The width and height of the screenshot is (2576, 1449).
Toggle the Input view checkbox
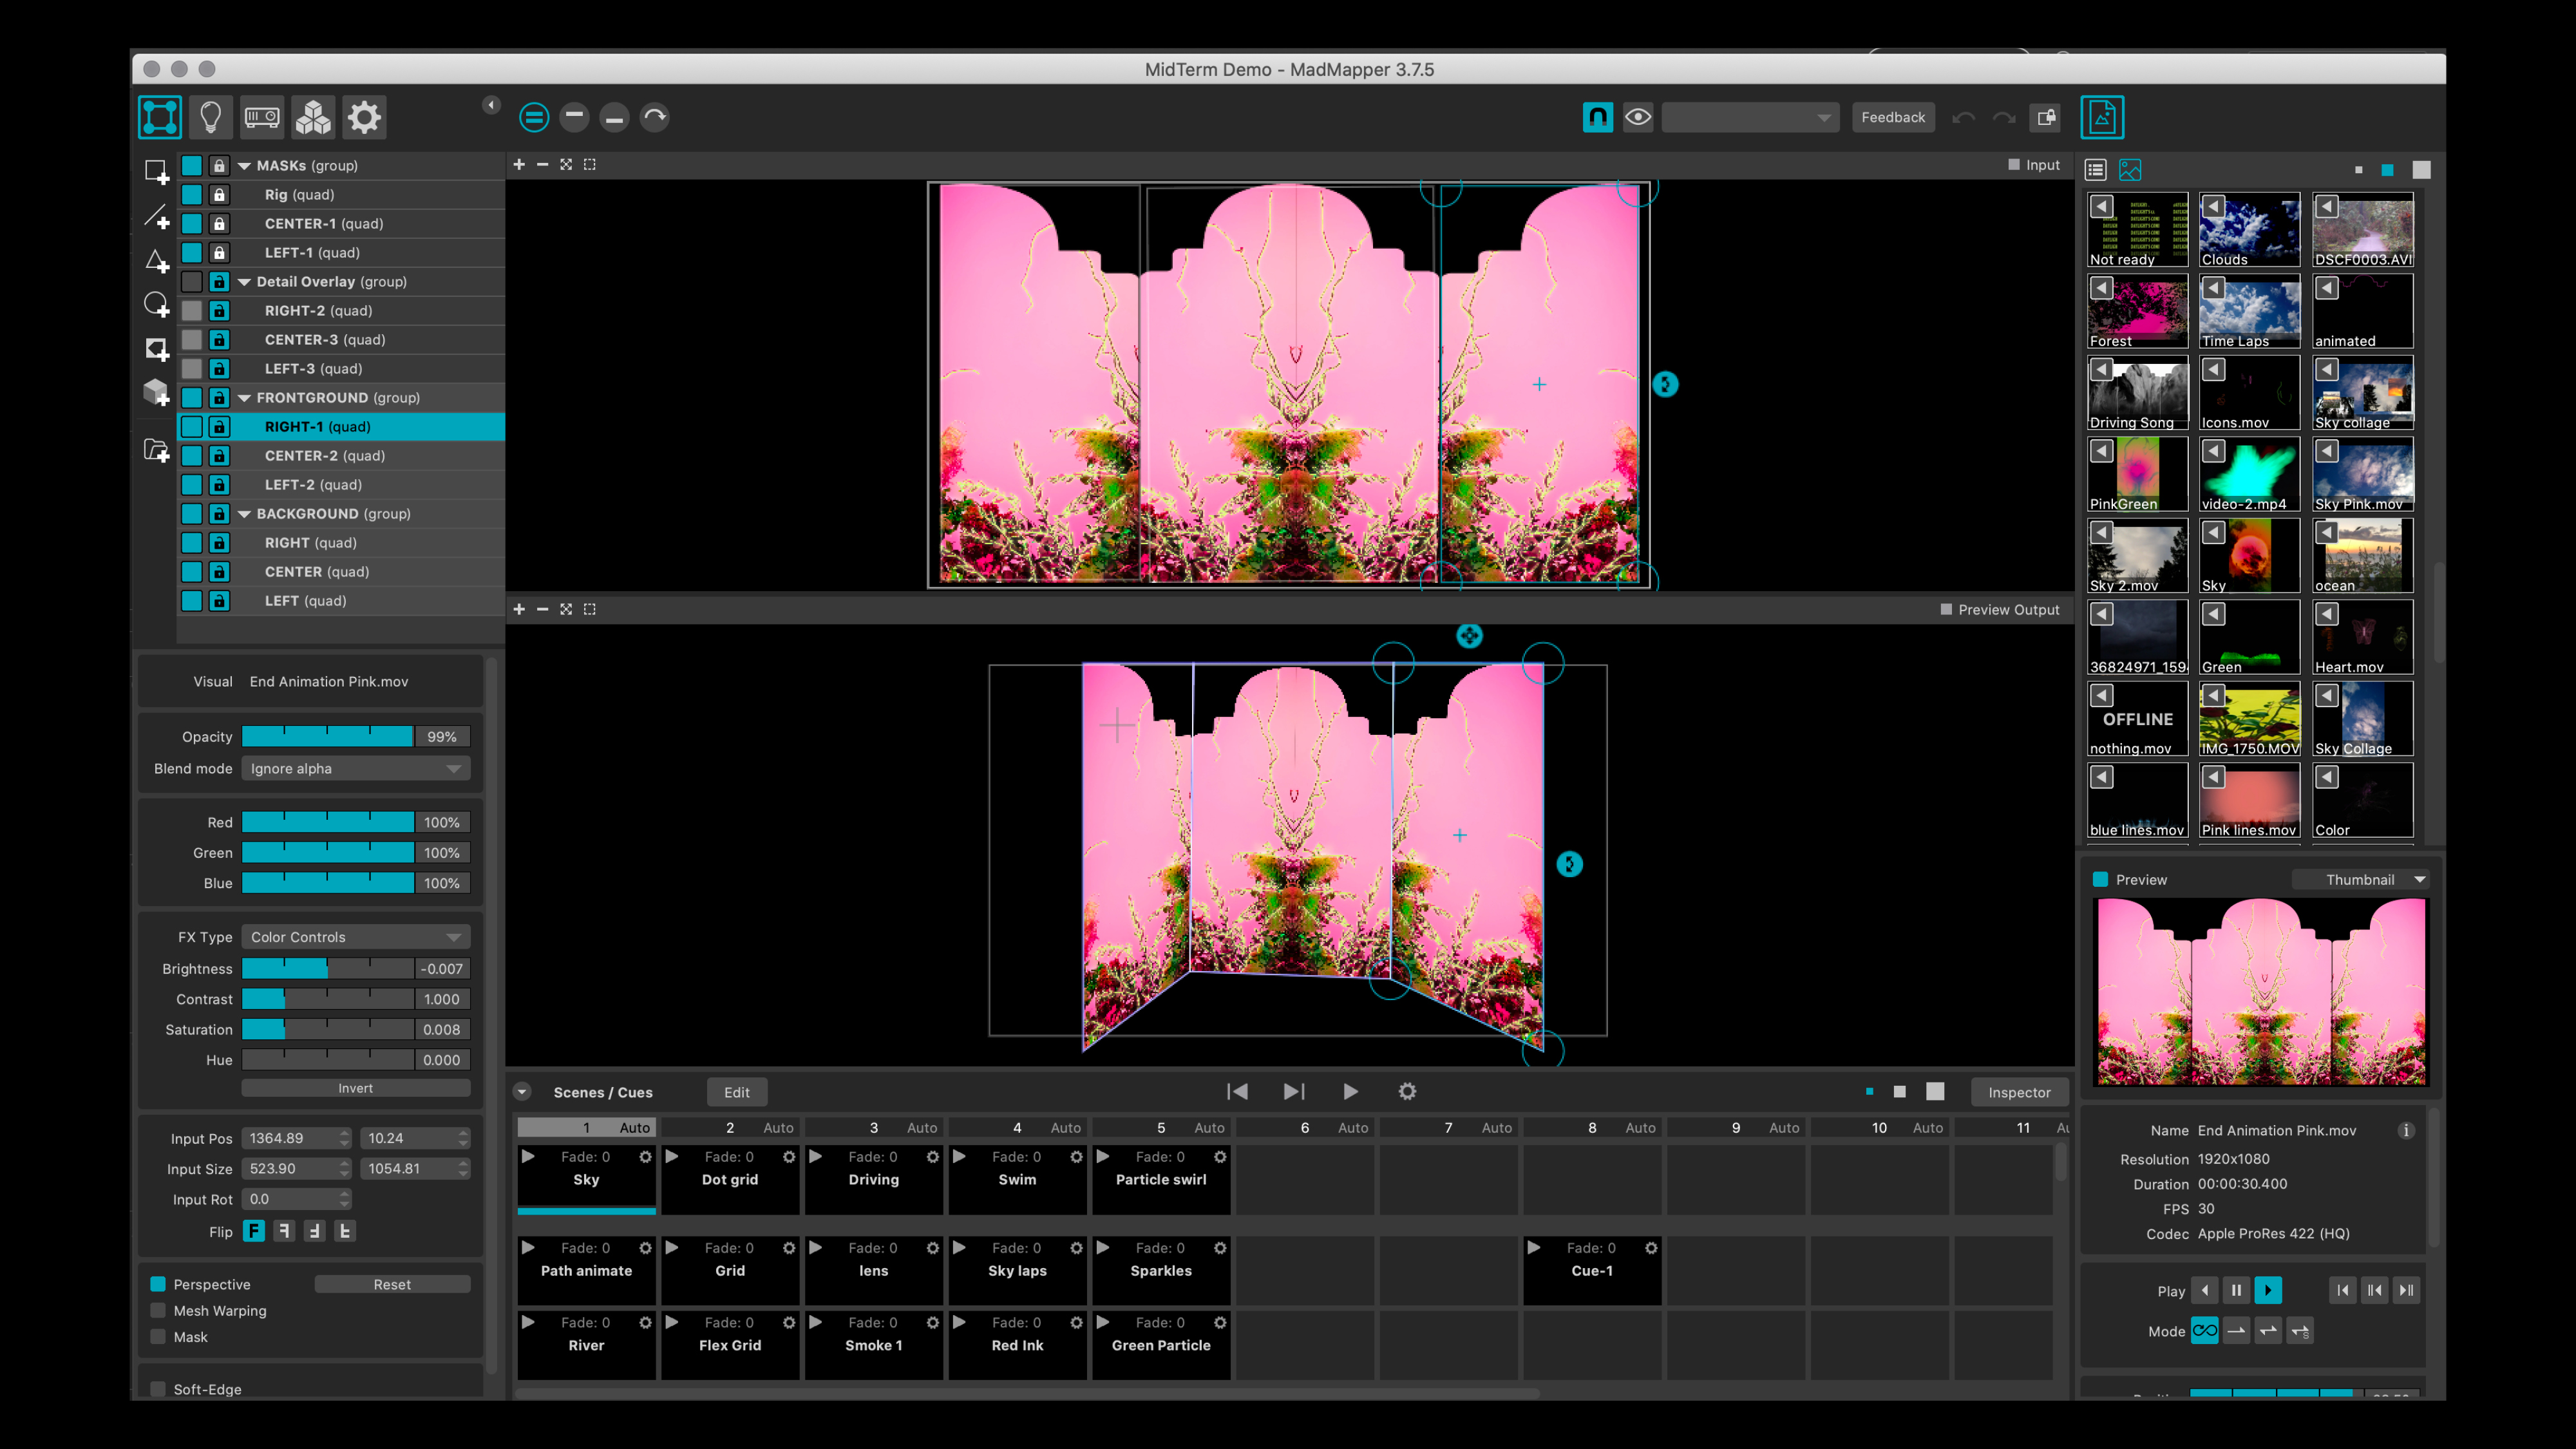click(2014, 164)
